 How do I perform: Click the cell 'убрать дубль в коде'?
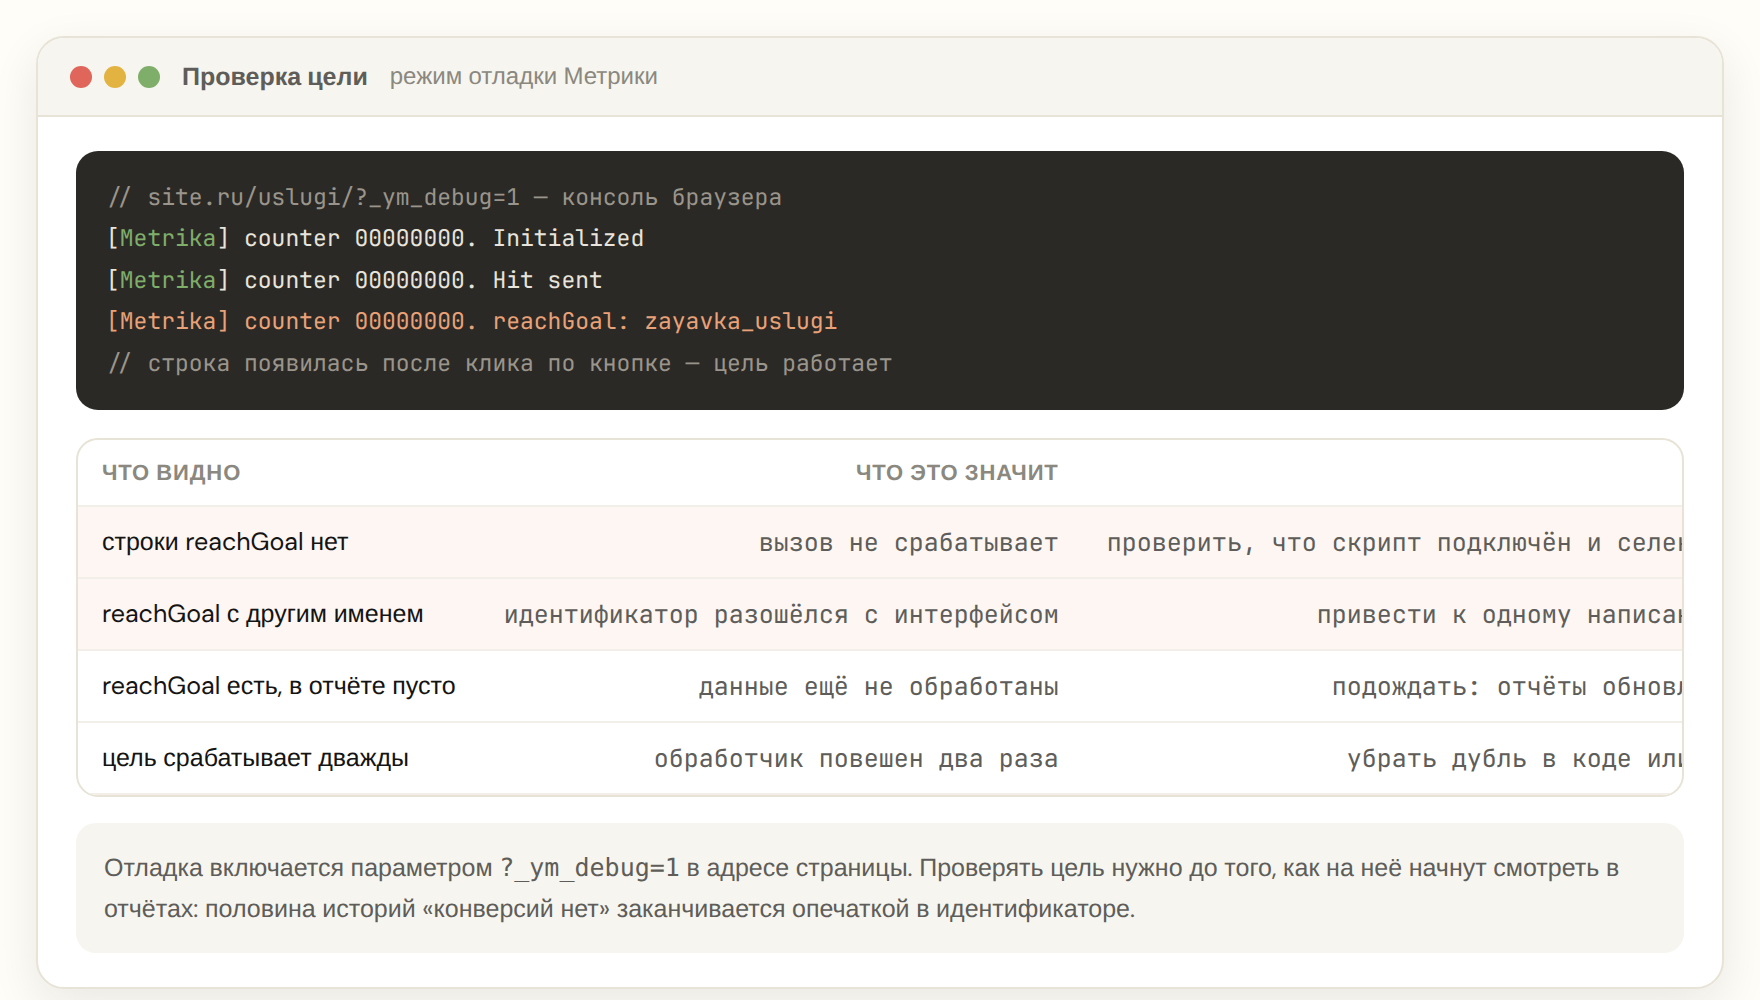1515,759
